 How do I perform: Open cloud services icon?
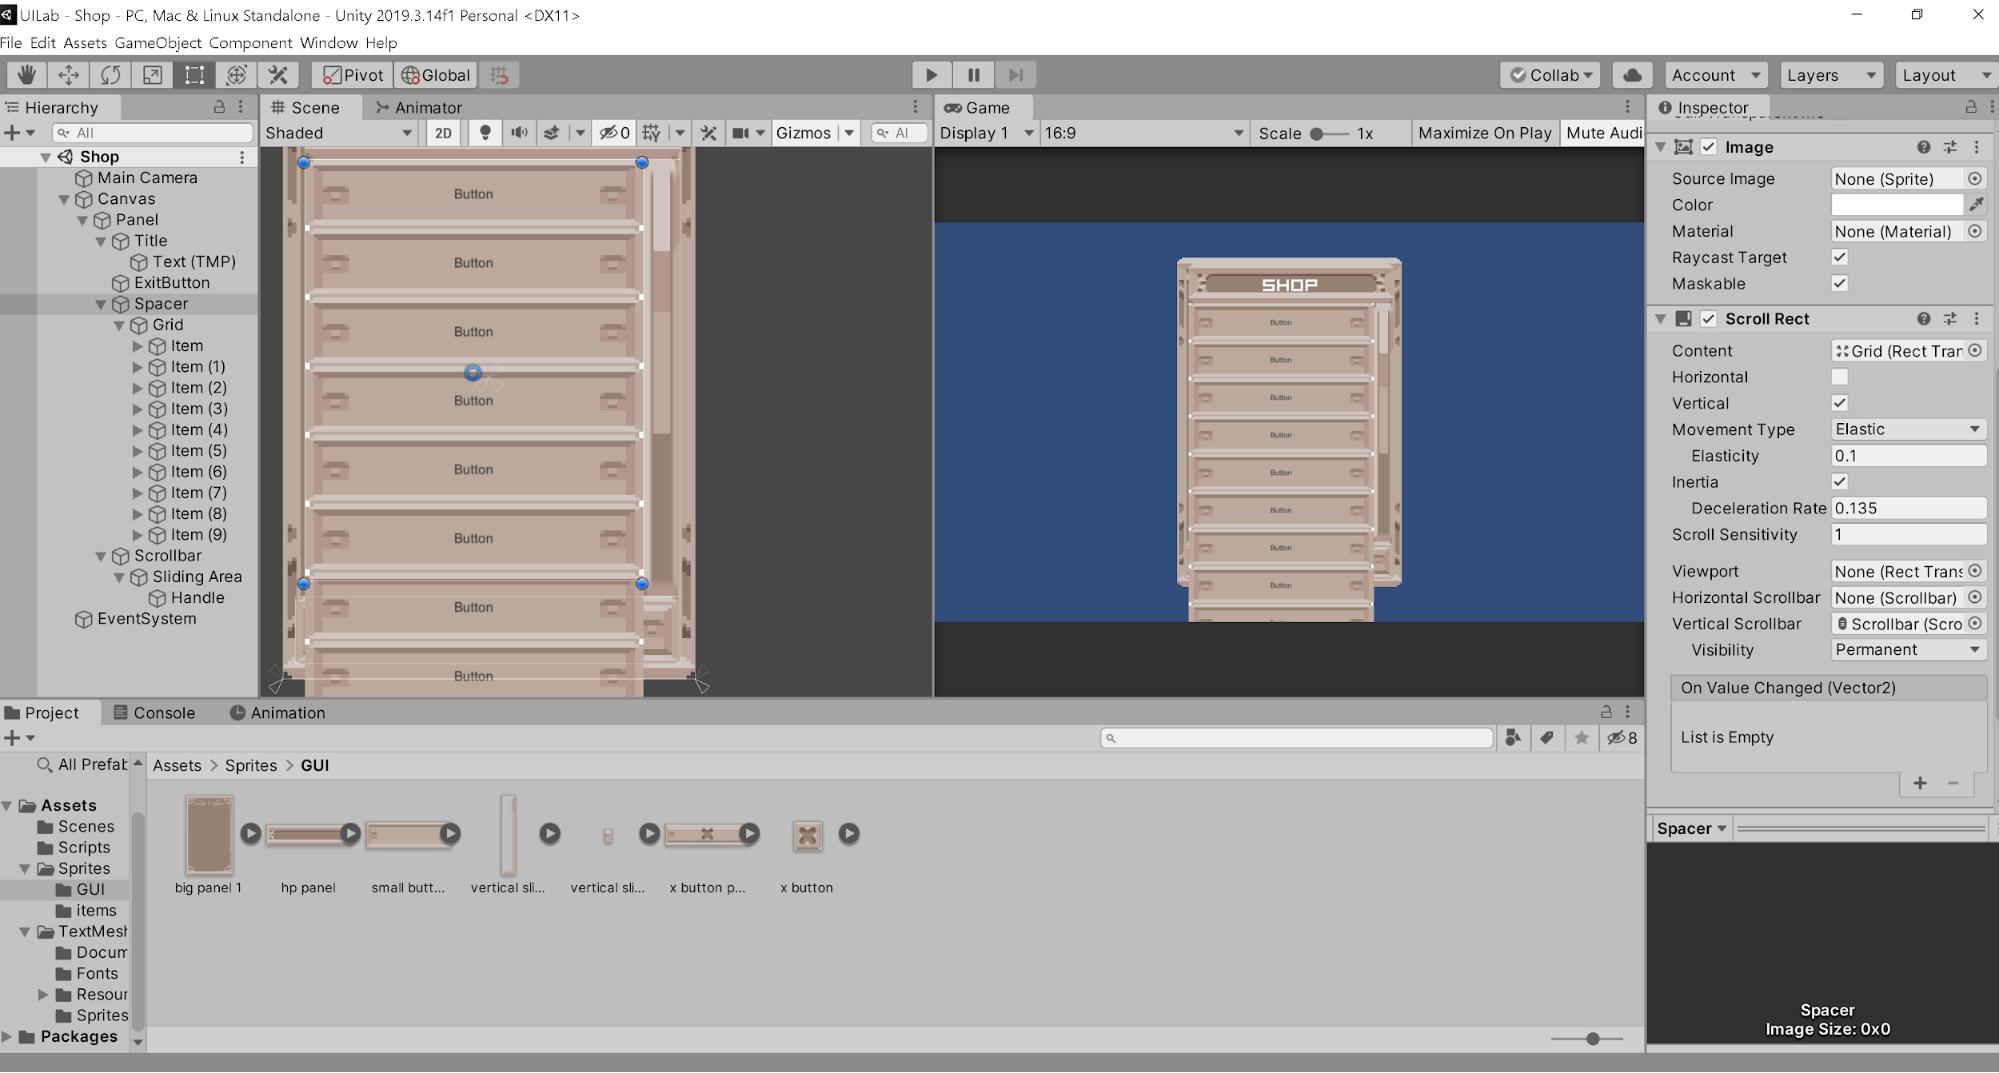(1632, 75)
